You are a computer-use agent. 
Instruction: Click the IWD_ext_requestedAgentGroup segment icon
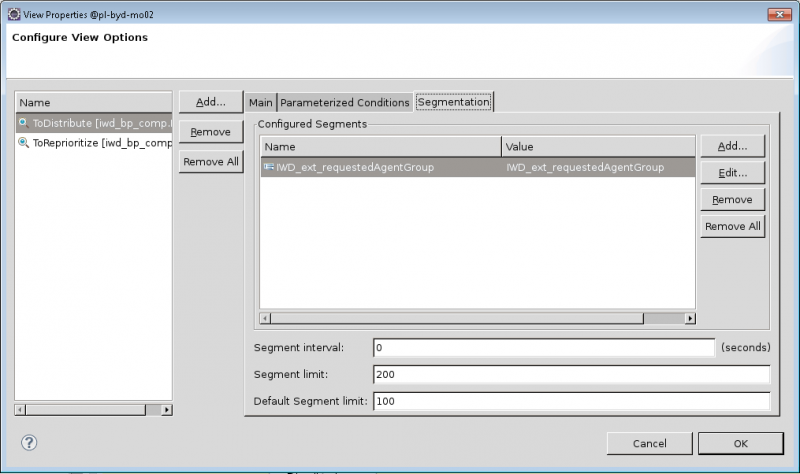[268, 168]
